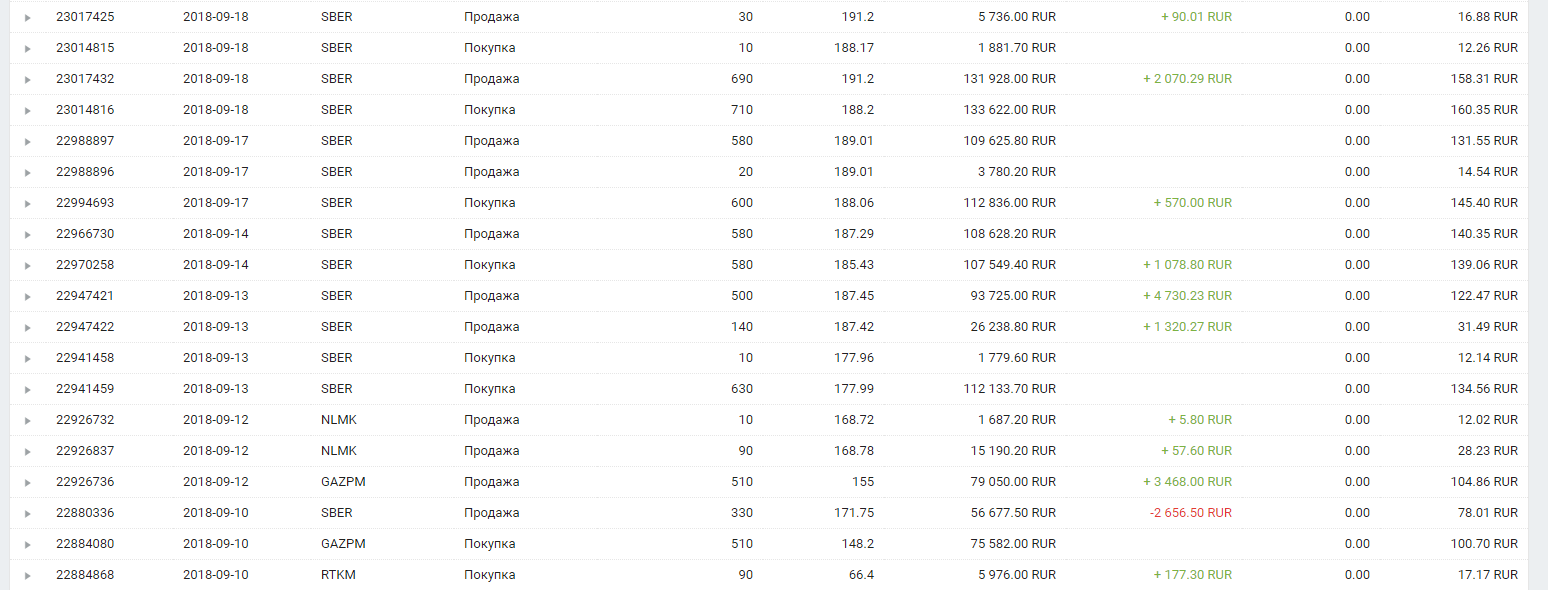
Task: Expand RTKM trade row 22884868
Action: 28,575
